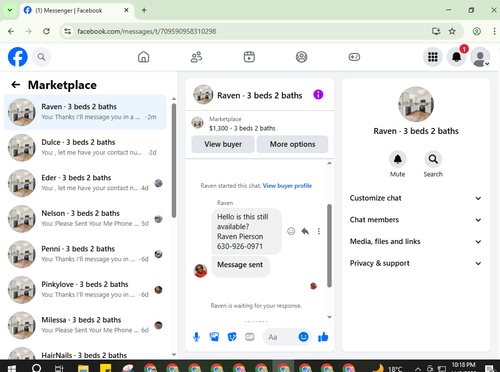500x372 pixels.
Task: Click Raven's large listing photo in info panel
Action: click(416, 104)
